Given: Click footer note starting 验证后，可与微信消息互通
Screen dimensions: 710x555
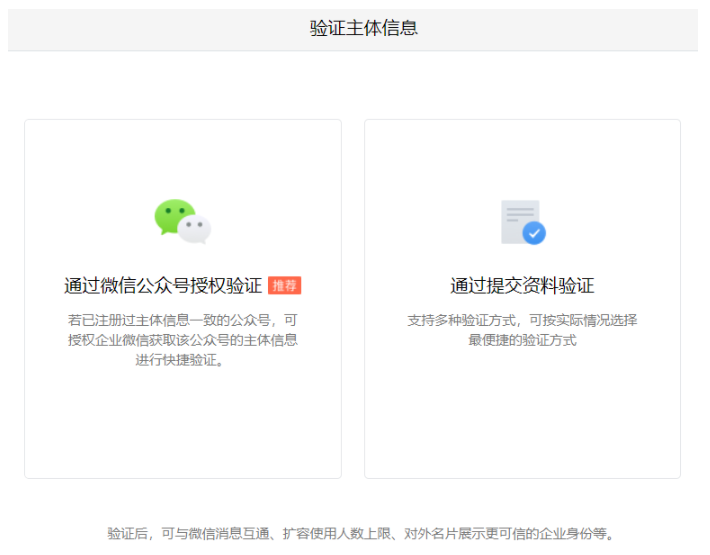Looking at the screenshot, I should coord(360,534).
